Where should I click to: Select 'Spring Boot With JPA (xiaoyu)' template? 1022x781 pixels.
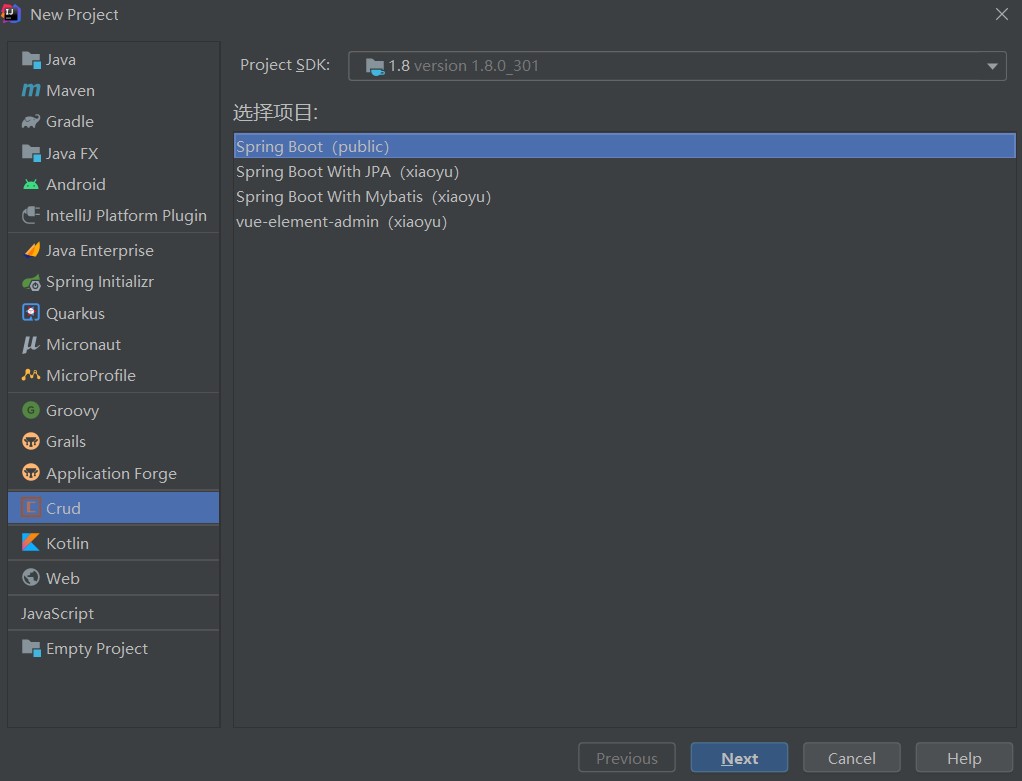pos(624,171)
